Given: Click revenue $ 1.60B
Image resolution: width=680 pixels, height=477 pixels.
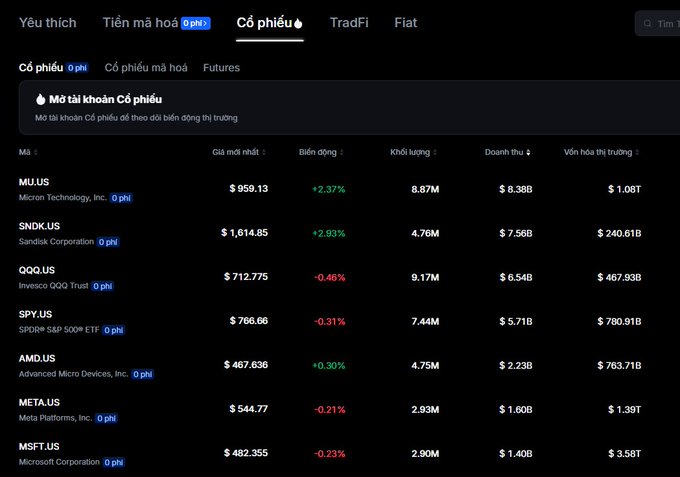Looking at the screenshot, I should coord(516,410).
